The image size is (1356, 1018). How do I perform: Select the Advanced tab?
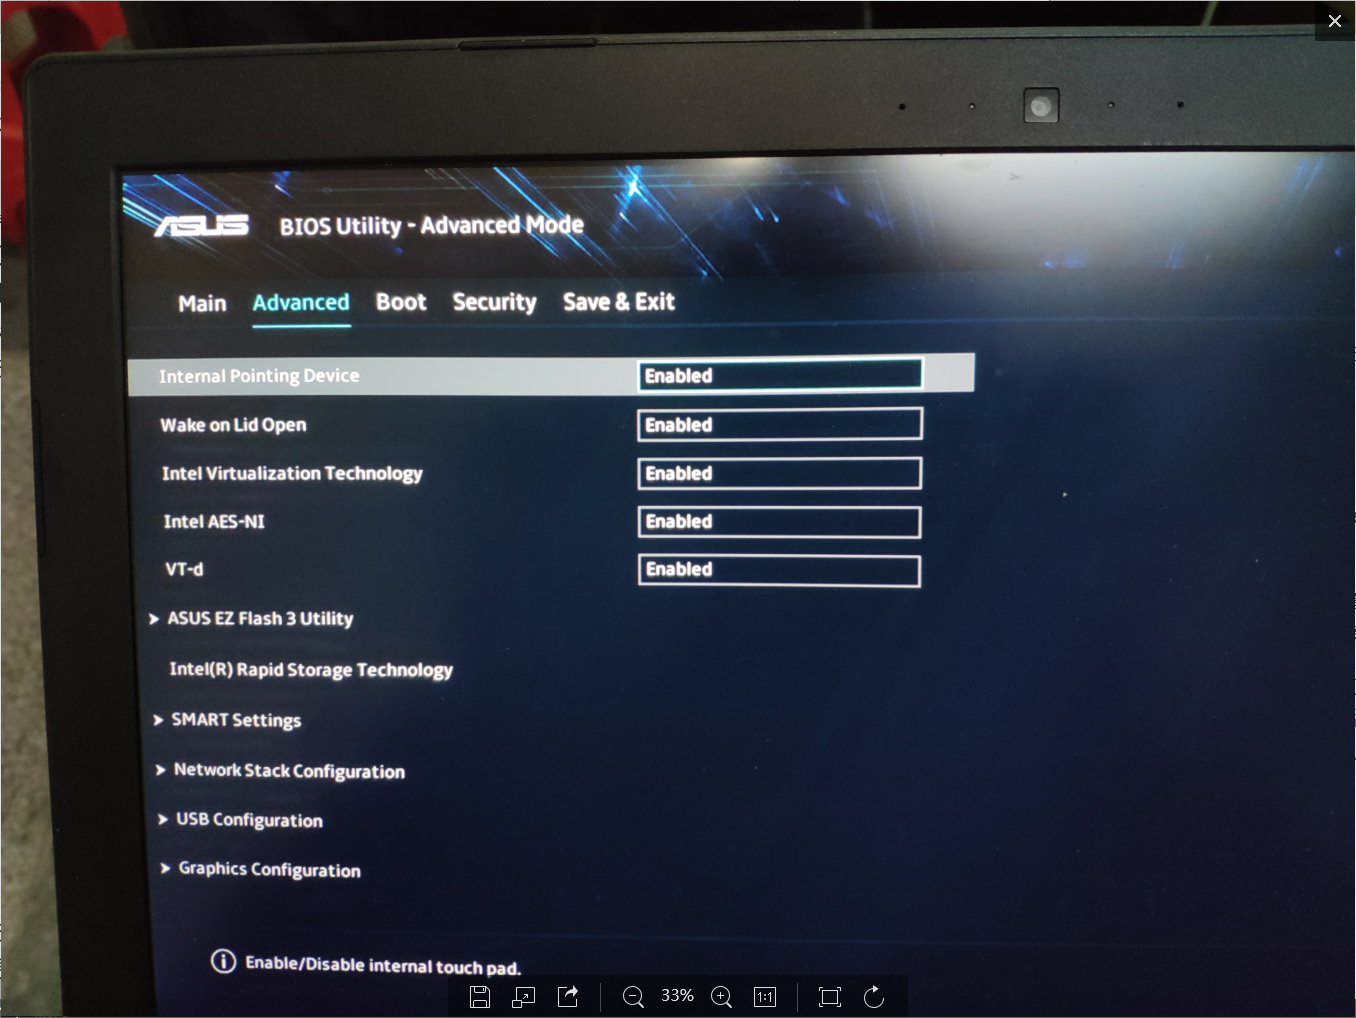click(x=301, y=302)
